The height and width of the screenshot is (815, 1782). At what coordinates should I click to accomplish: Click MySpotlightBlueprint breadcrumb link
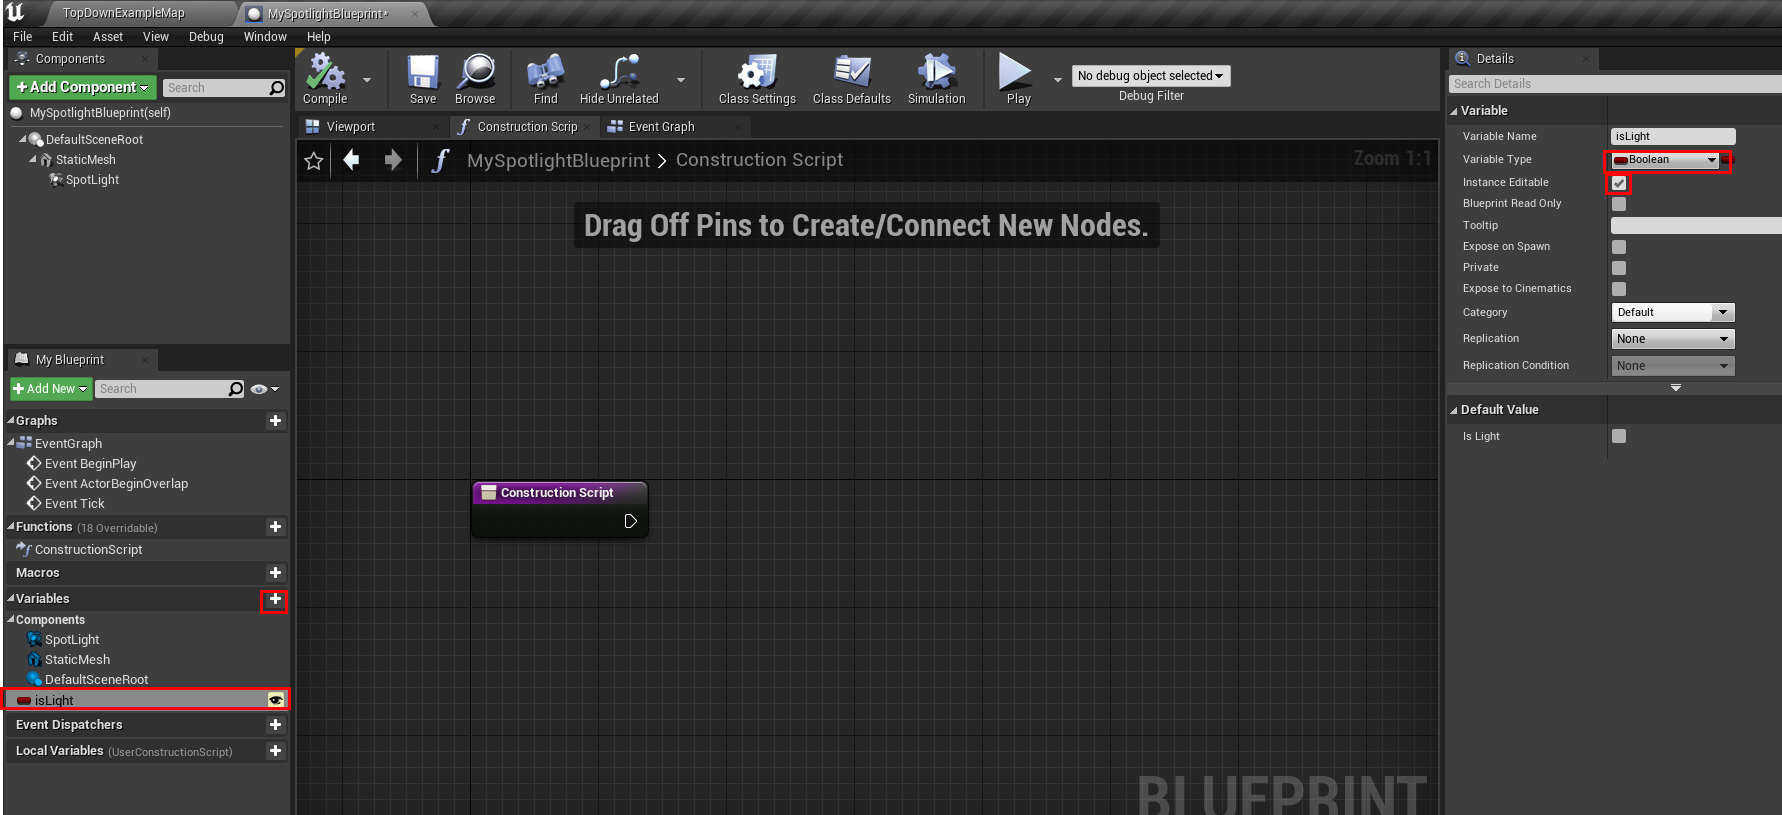558,160
